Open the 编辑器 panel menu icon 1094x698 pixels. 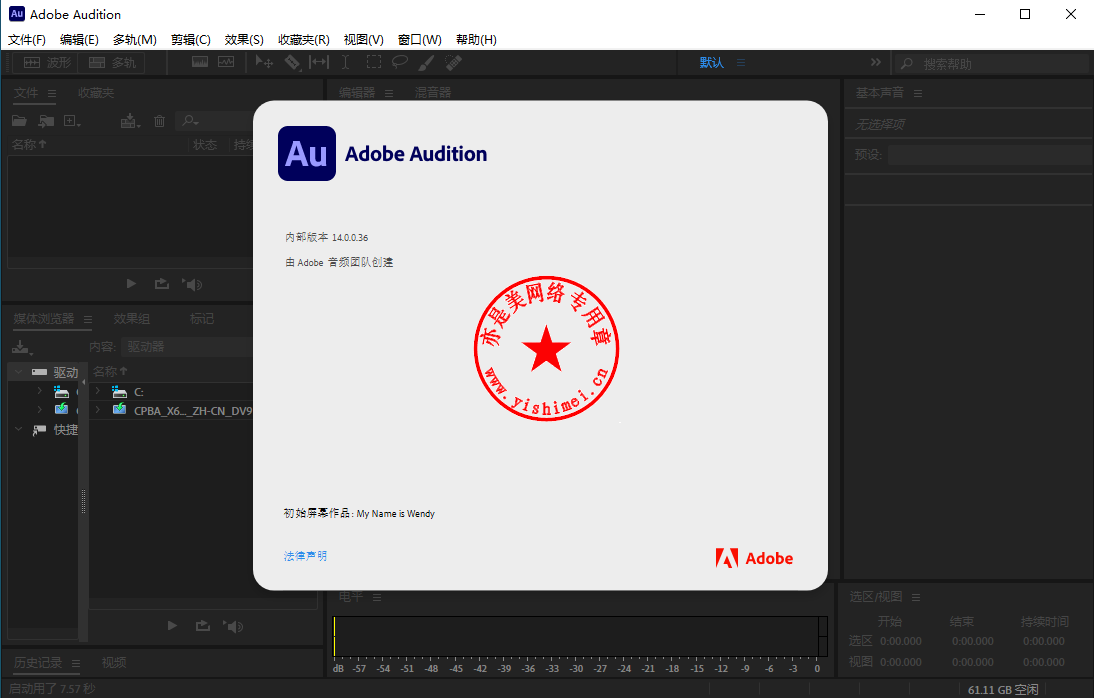[389, 94]
